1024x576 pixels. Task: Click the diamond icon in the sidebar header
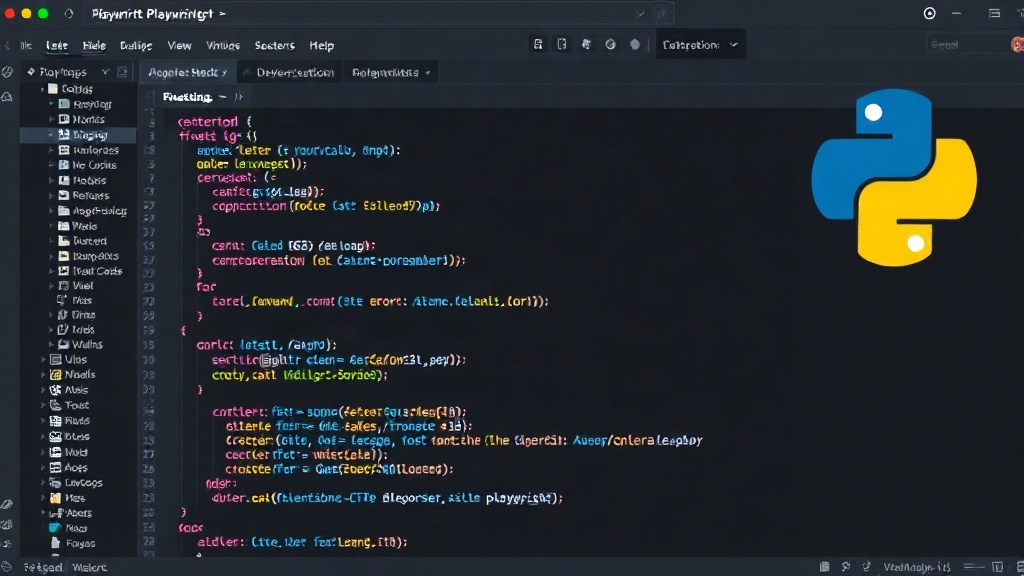click(31, 72)
